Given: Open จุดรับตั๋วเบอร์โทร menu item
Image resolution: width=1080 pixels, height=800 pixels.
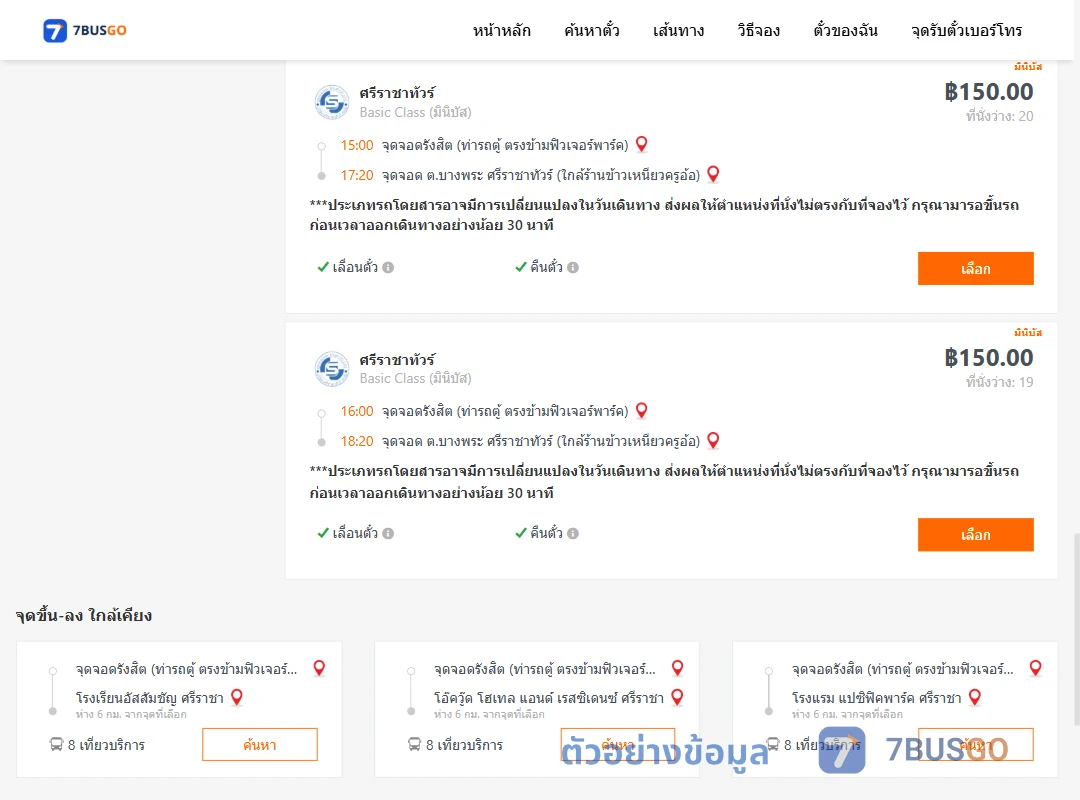Looking at the screenshot, I should (x=966, y=30).
